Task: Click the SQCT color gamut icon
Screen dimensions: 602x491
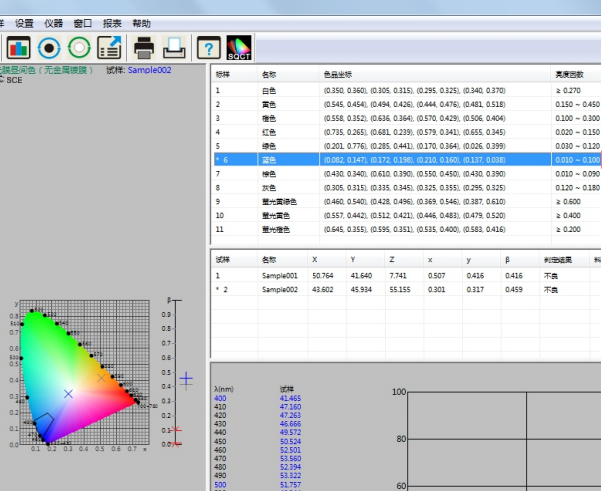Action: 240,47
